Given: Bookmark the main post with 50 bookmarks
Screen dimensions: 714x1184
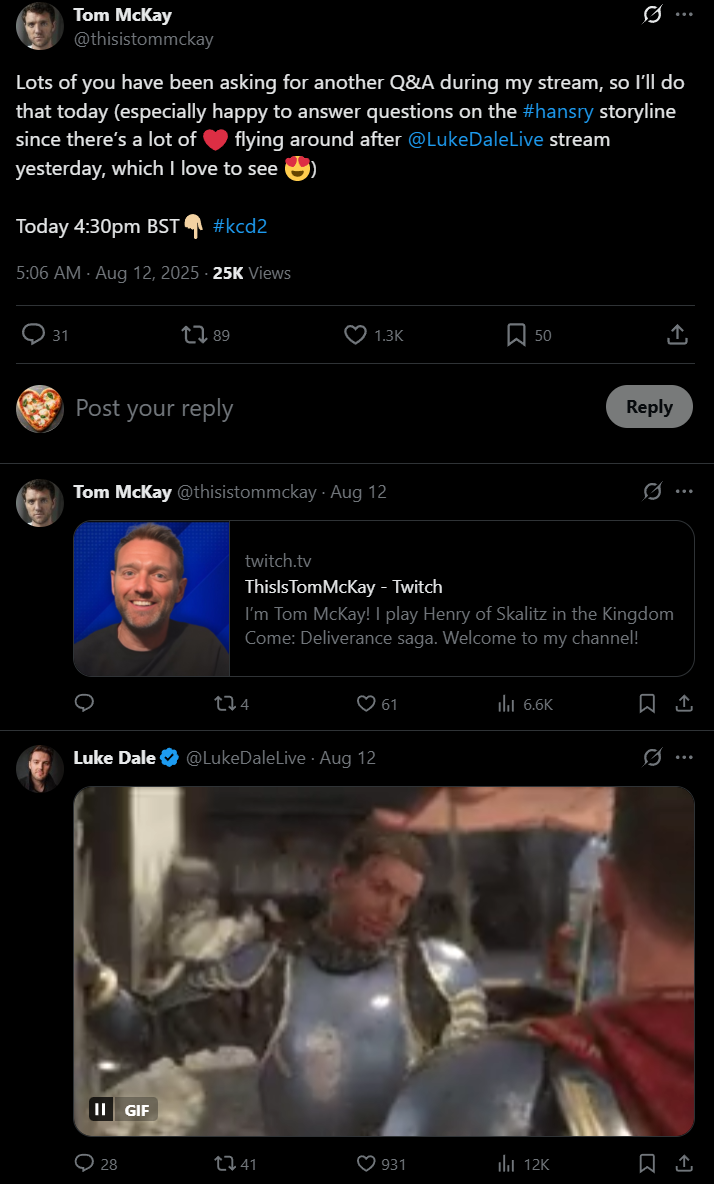Looking at the screenshot, I should (x=516, y=335).
